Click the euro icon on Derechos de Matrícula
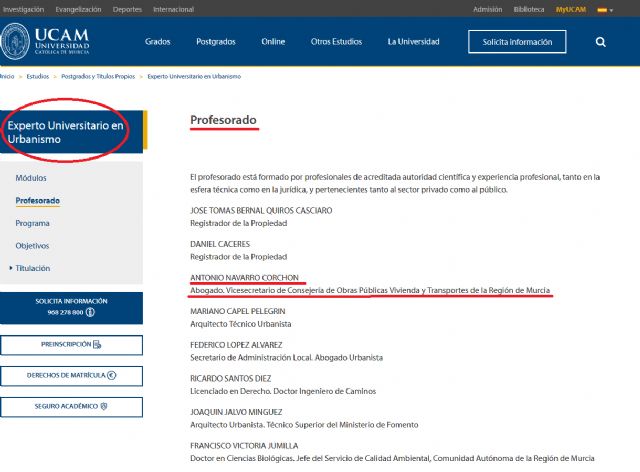 point(111,375)
